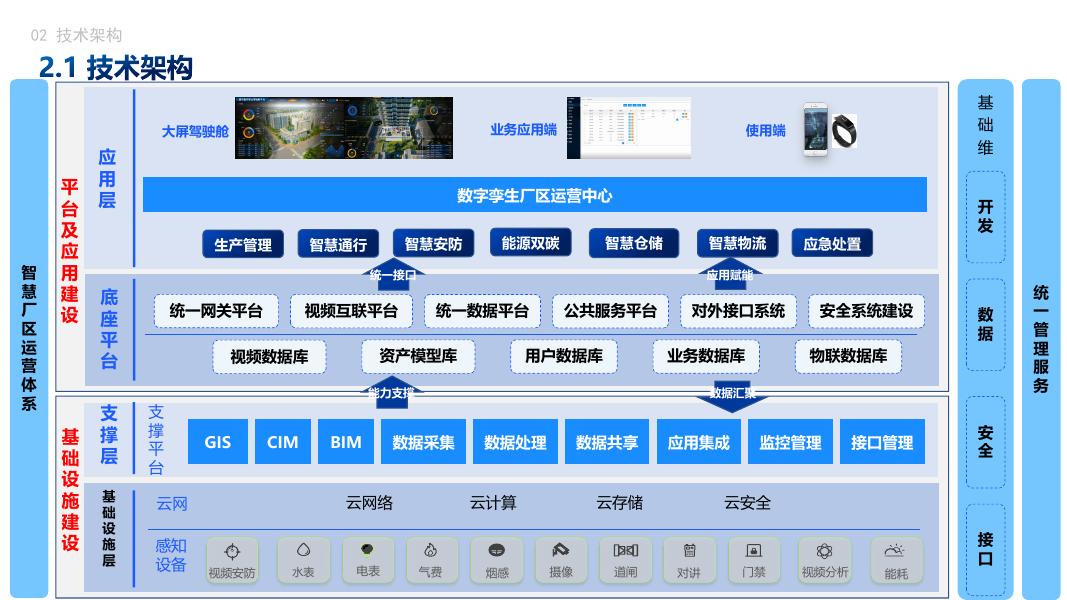This screenshot has width=1067, height=600.
Task: Select the 能耗 energy consumption icon
Action: 896,561
